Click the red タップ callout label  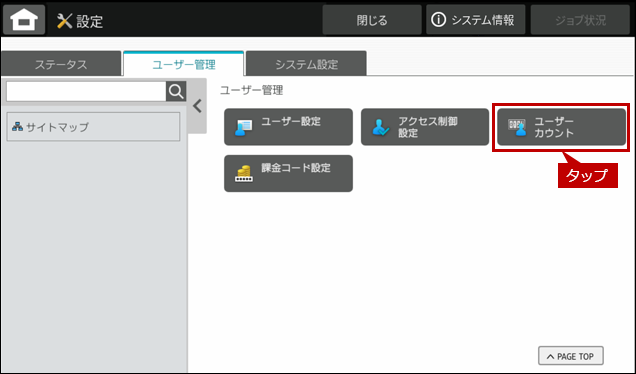[x=588, y=175]
